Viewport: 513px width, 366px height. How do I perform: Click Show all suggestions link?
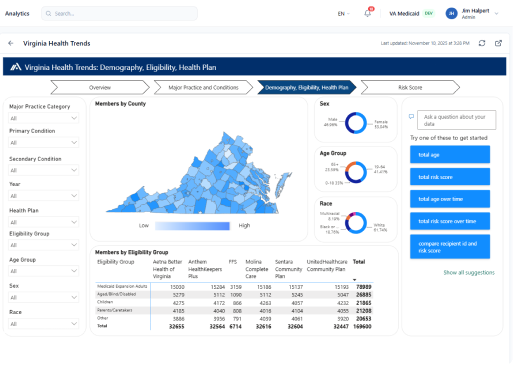coord(469,272)
